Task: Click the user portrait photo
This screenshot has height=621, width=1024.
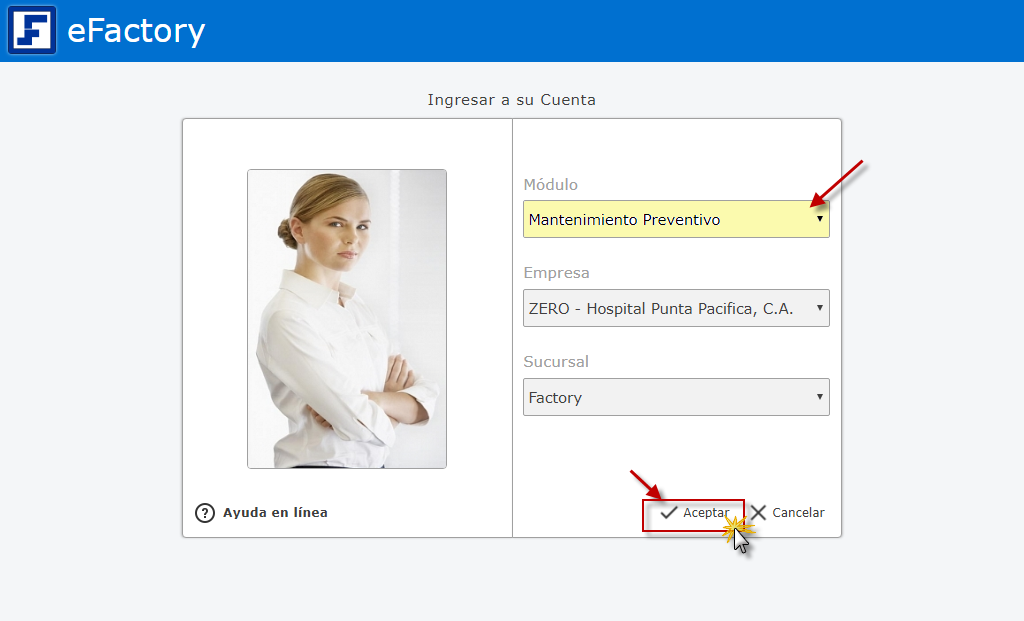Action: click(x=347, y=318)
